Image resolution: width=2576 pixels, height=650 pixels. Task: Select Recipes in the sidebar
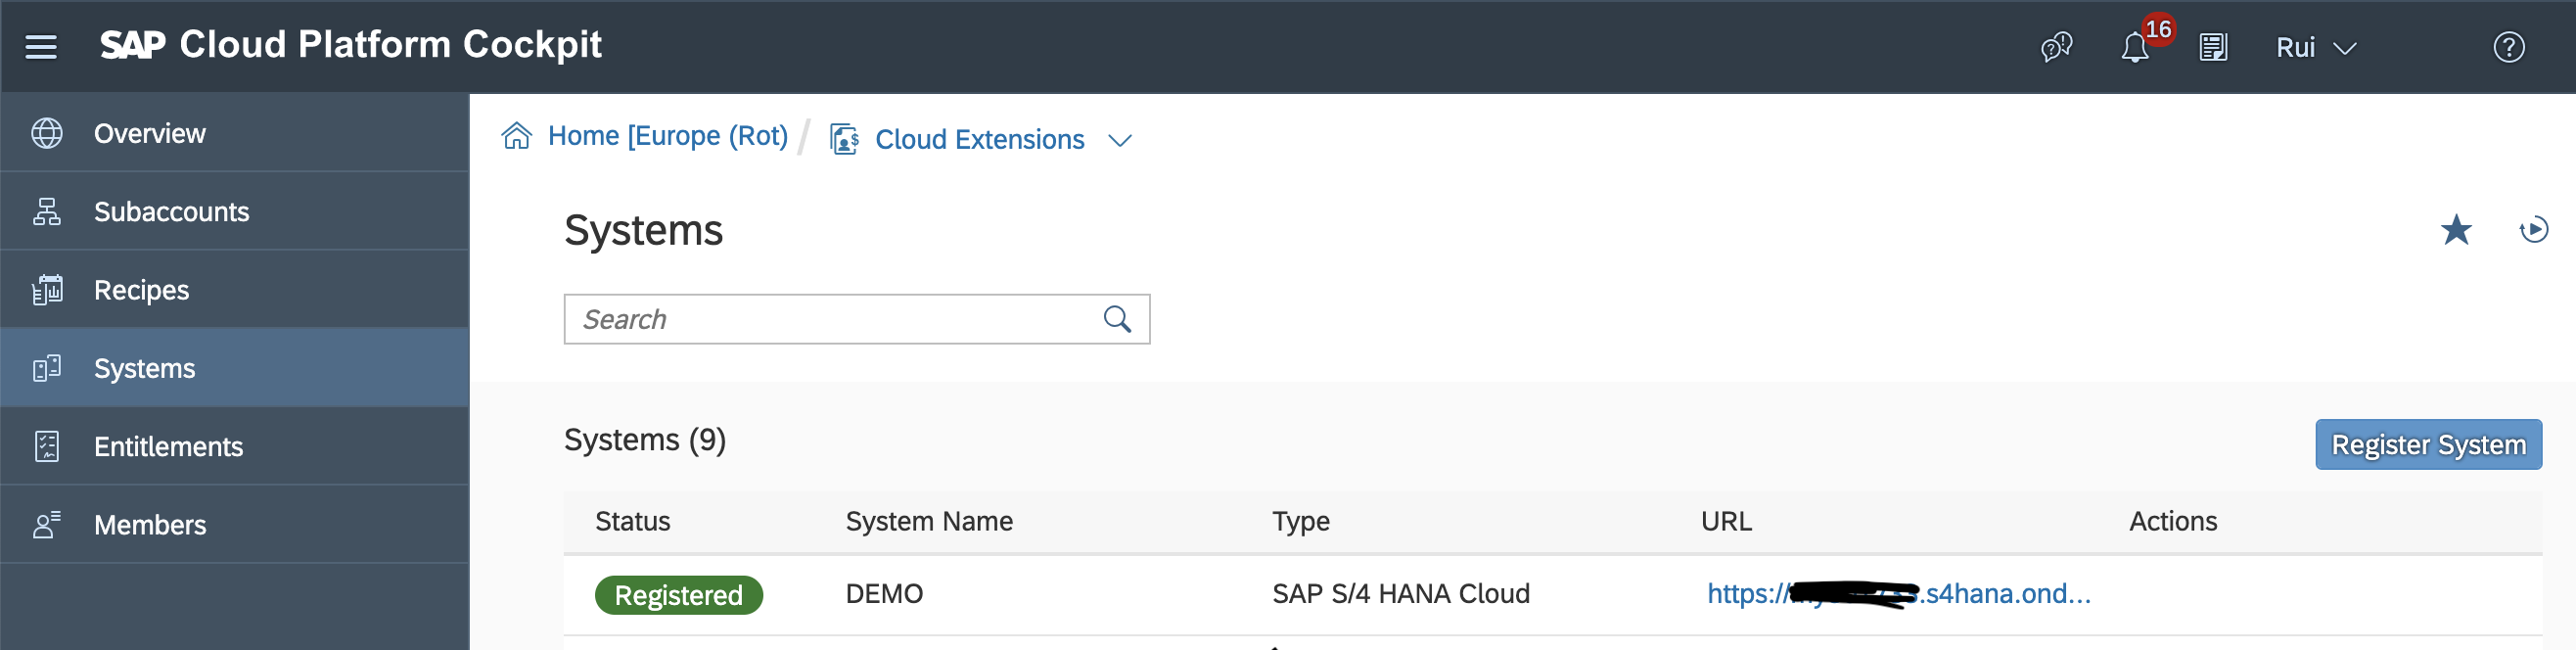(x=141, y=290)
